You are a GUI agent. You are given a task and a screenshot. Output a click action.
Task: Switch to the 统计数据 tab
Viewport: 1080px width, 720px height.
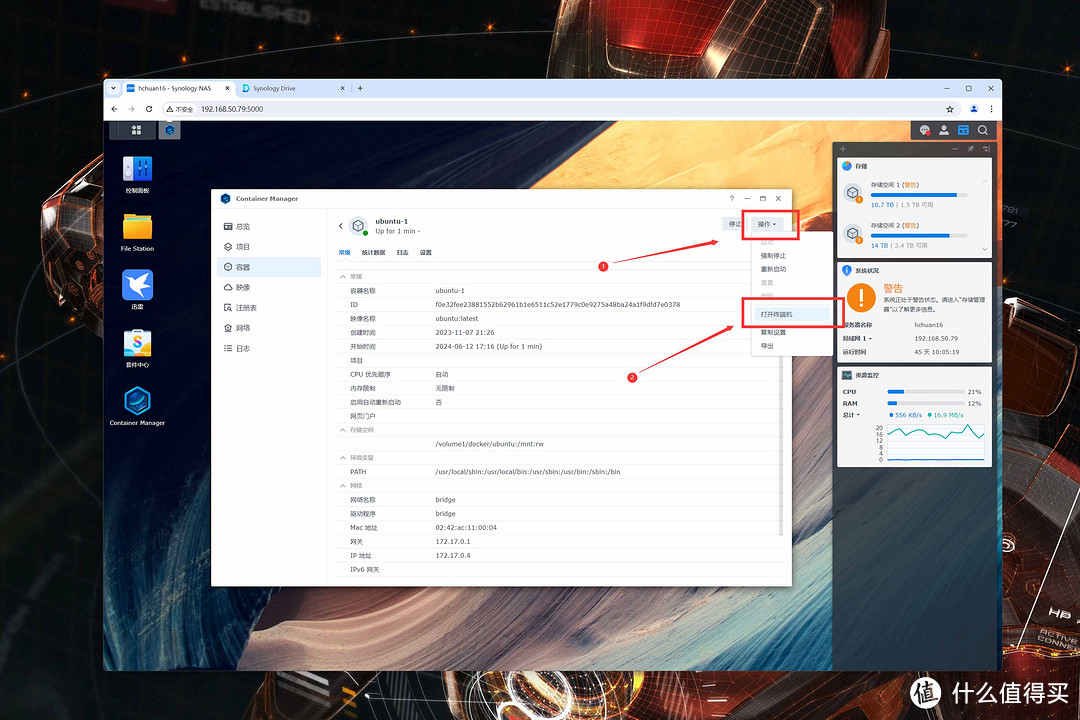[x=373, y=253]
